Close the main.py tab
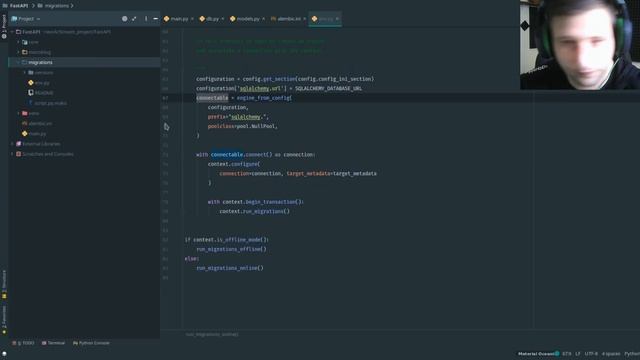 pyautogui.click(x=192, y=19)
